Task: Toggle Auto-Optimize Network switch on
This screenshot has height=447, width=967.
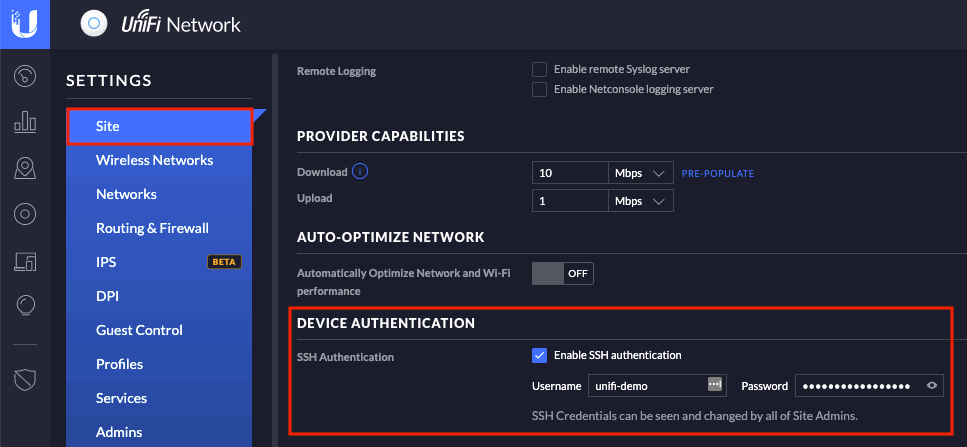Action: coord(562,273)
